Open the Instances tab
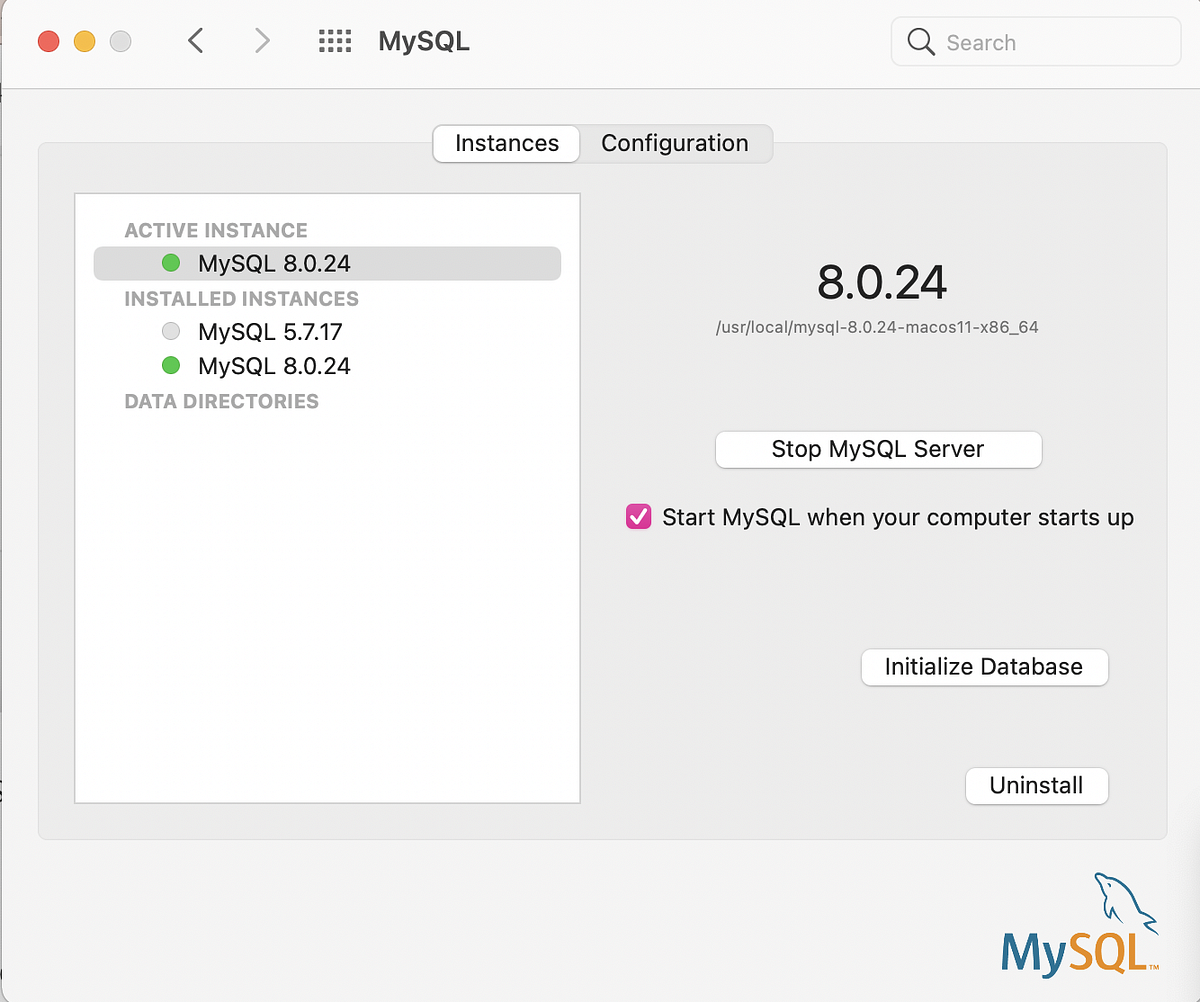This screenshot has width=1200, height=1002. click(507, 143)
